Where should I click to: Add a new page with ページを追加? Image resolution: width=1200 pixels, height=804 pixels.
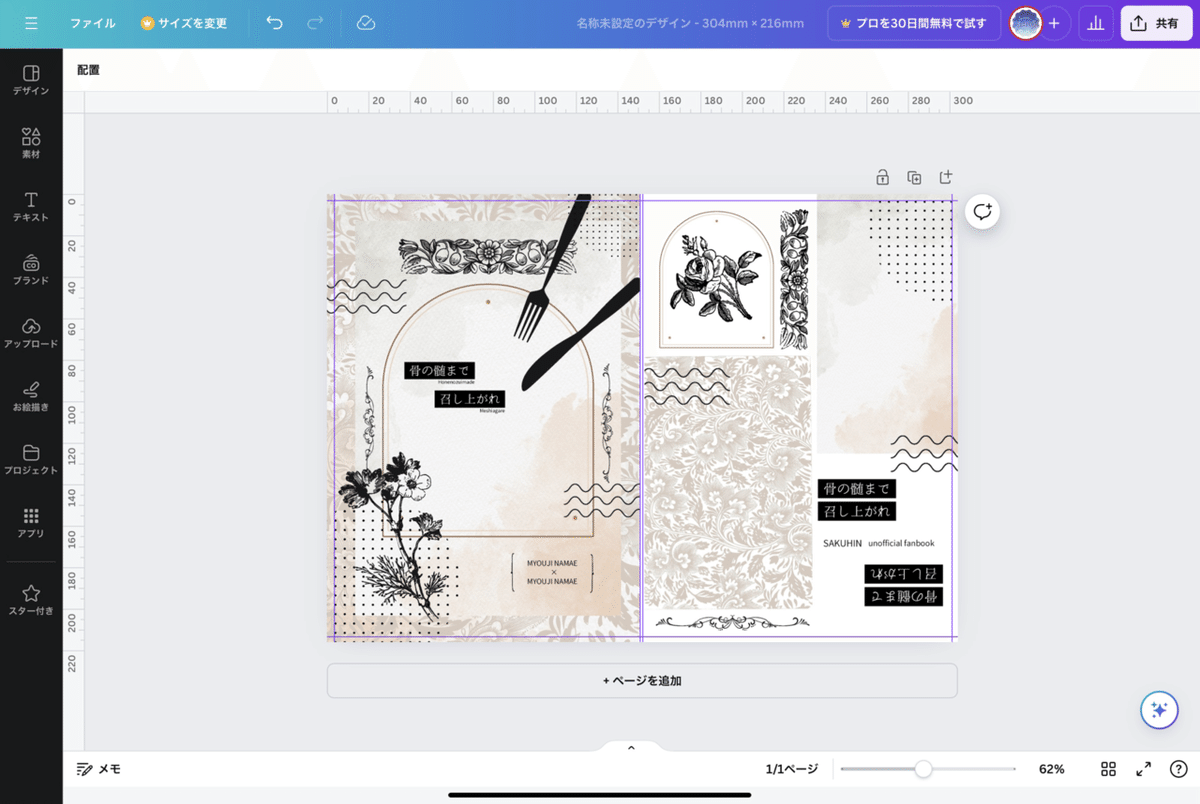pos(641,680)
